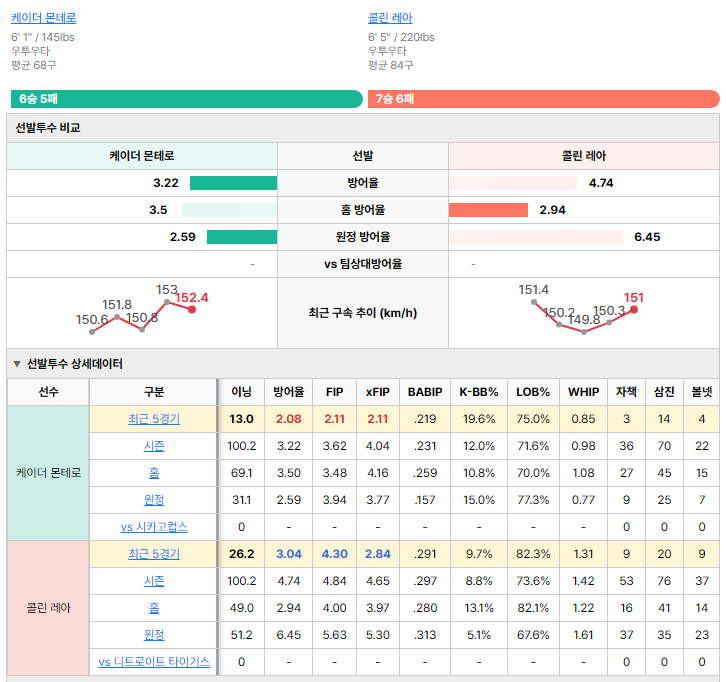This screenshot has width=726, height=682.
Task: Click the 13.0 innings cell
Action: (241, 419)
